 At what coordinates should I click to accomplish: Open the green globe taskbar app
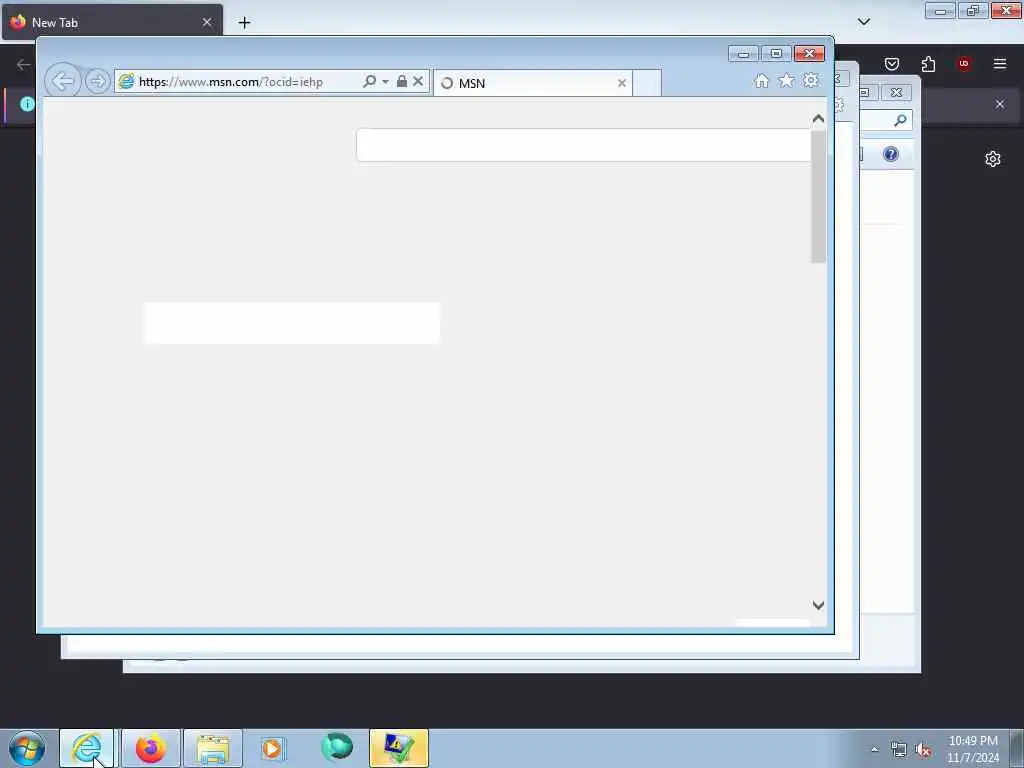(x=337, y=748)
